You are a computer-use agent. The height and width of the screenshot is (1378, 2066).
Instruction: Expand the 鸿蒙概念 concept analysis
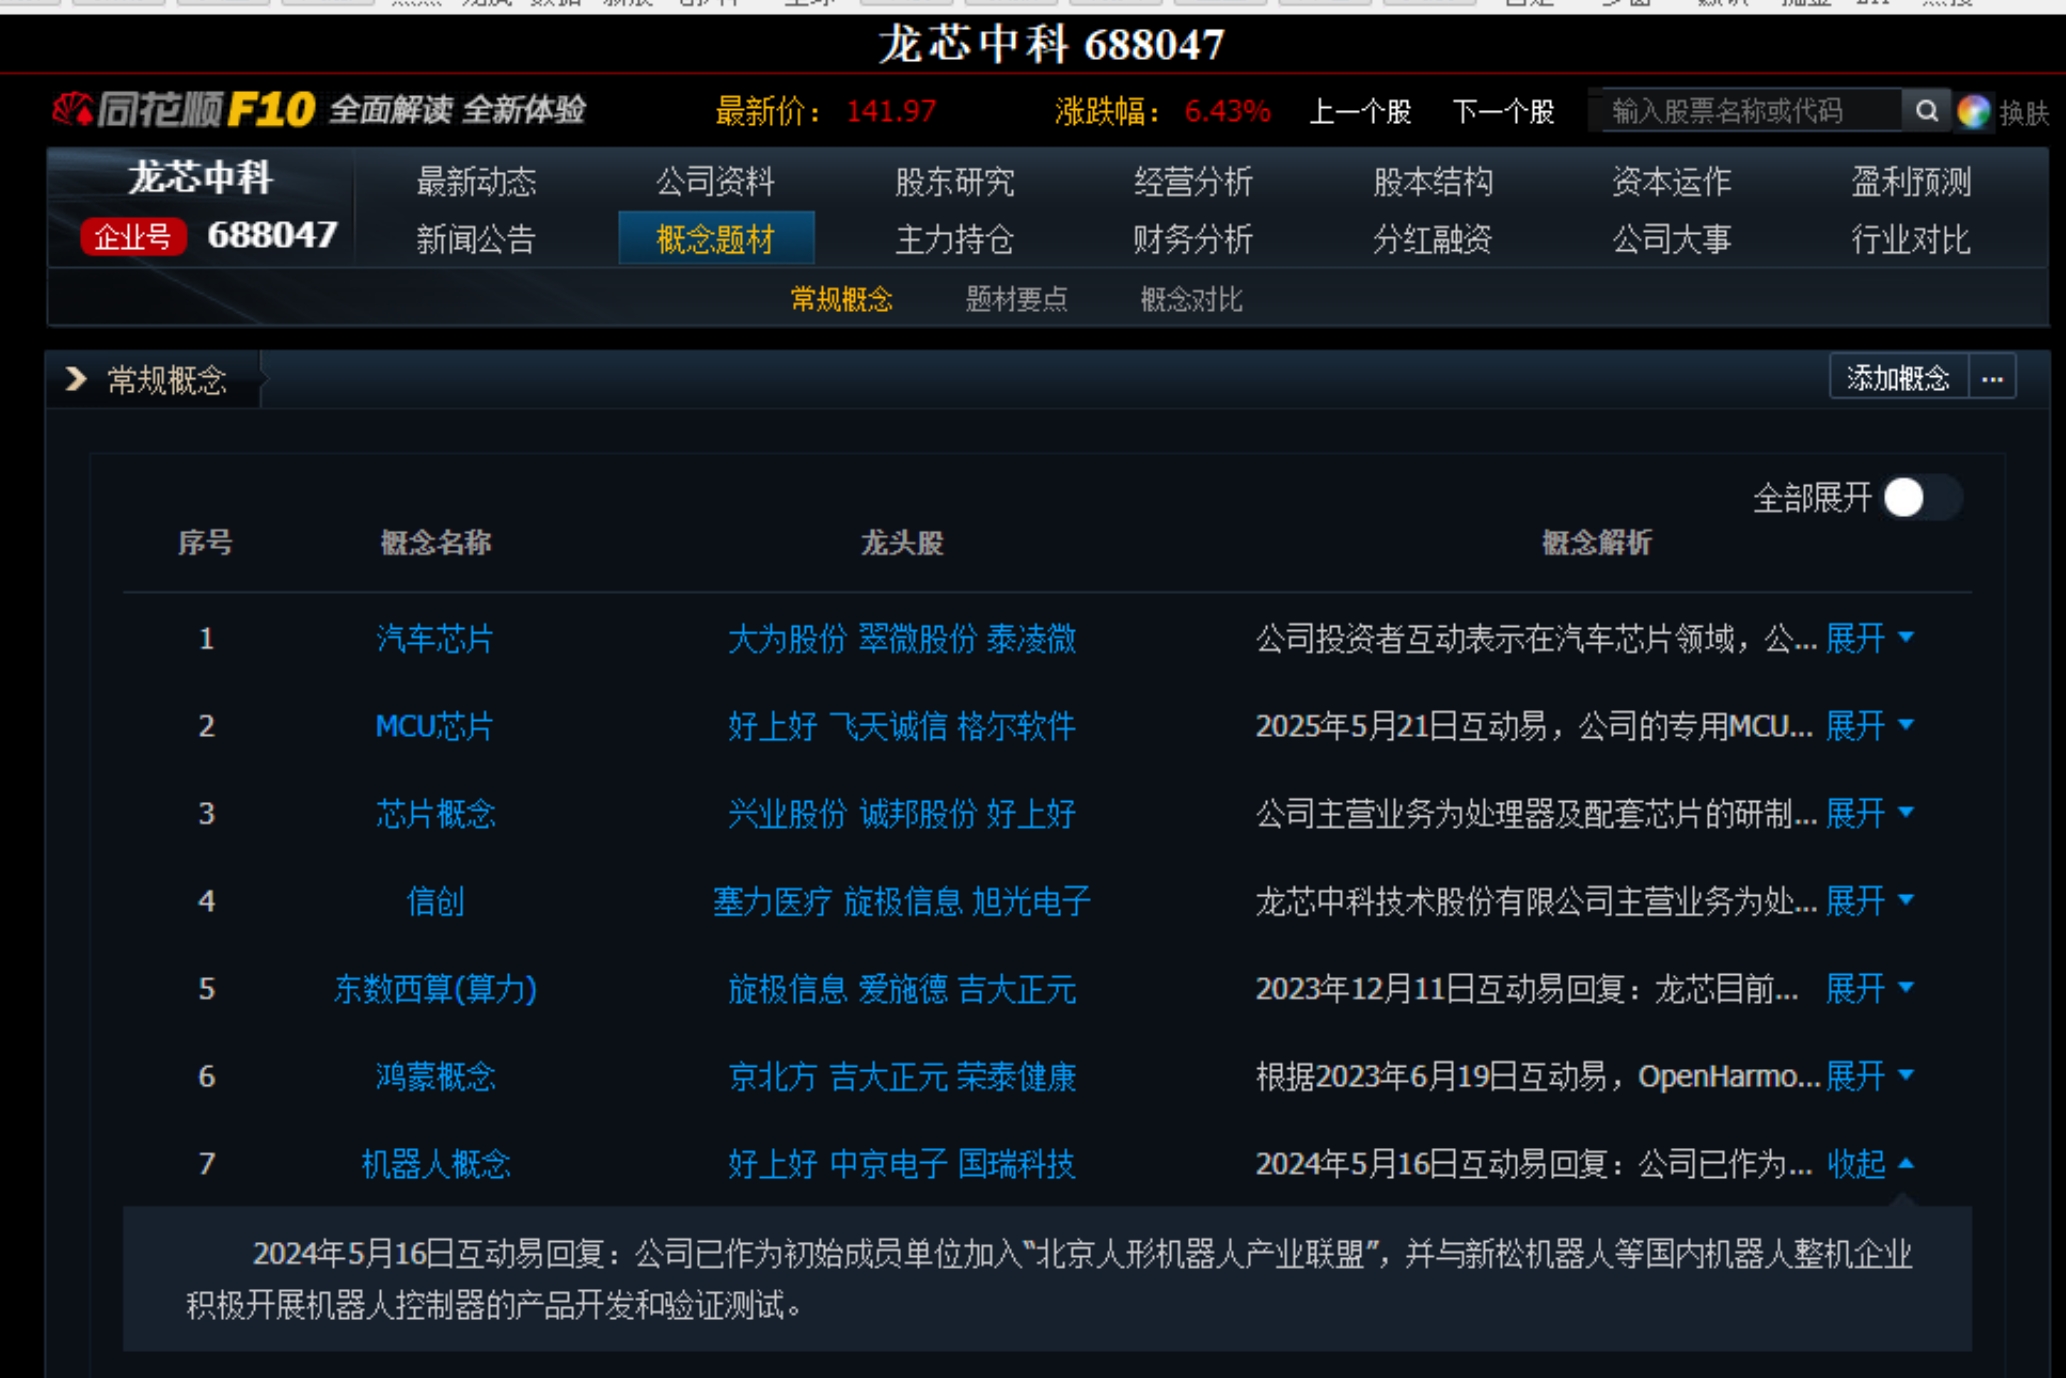(x=1869, y=1076)
